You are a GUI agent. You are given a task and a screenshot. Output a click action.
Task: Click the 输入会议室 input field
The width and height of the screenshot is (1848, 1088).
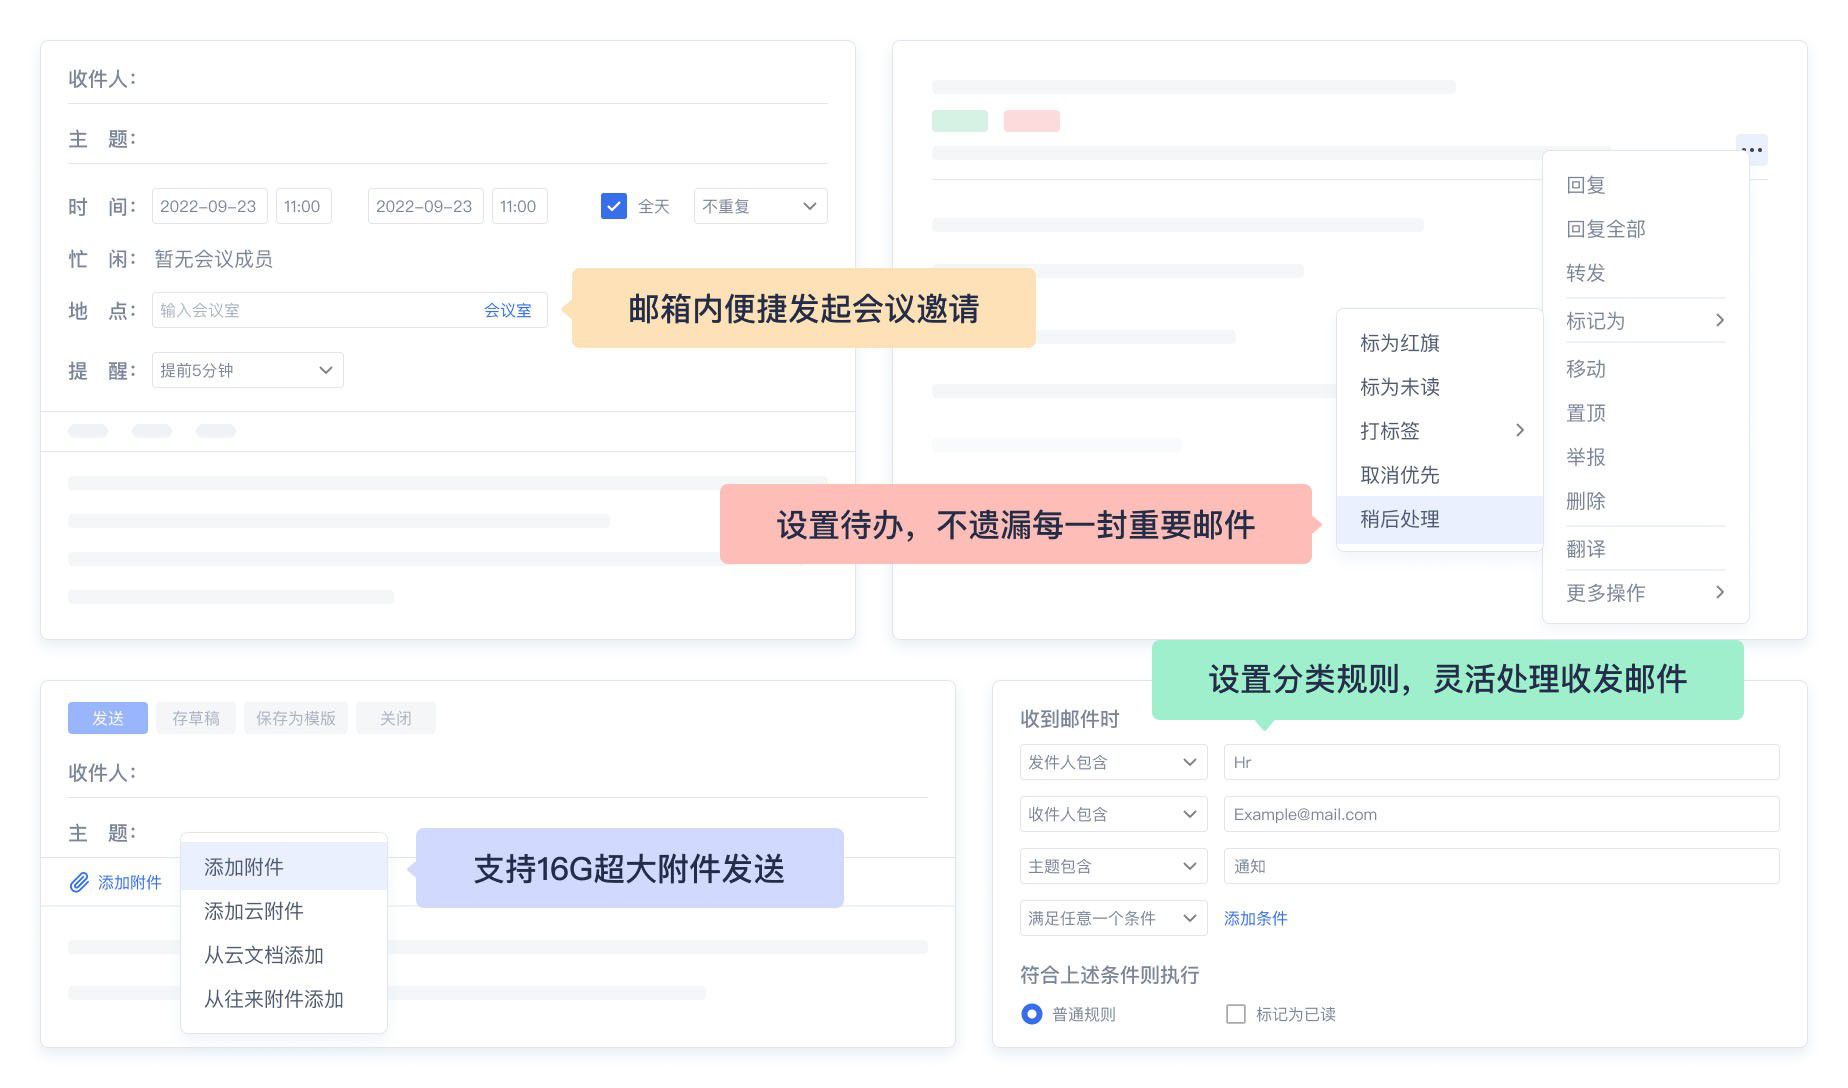coord(250,310)
